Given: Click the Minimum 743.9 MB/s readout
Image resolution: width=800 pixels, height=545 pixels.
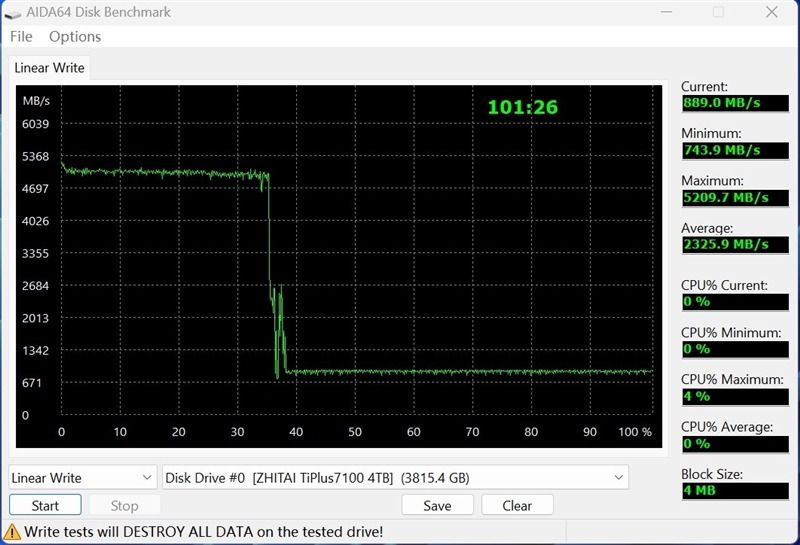Looking at the screenshot, I should [735, 151].
